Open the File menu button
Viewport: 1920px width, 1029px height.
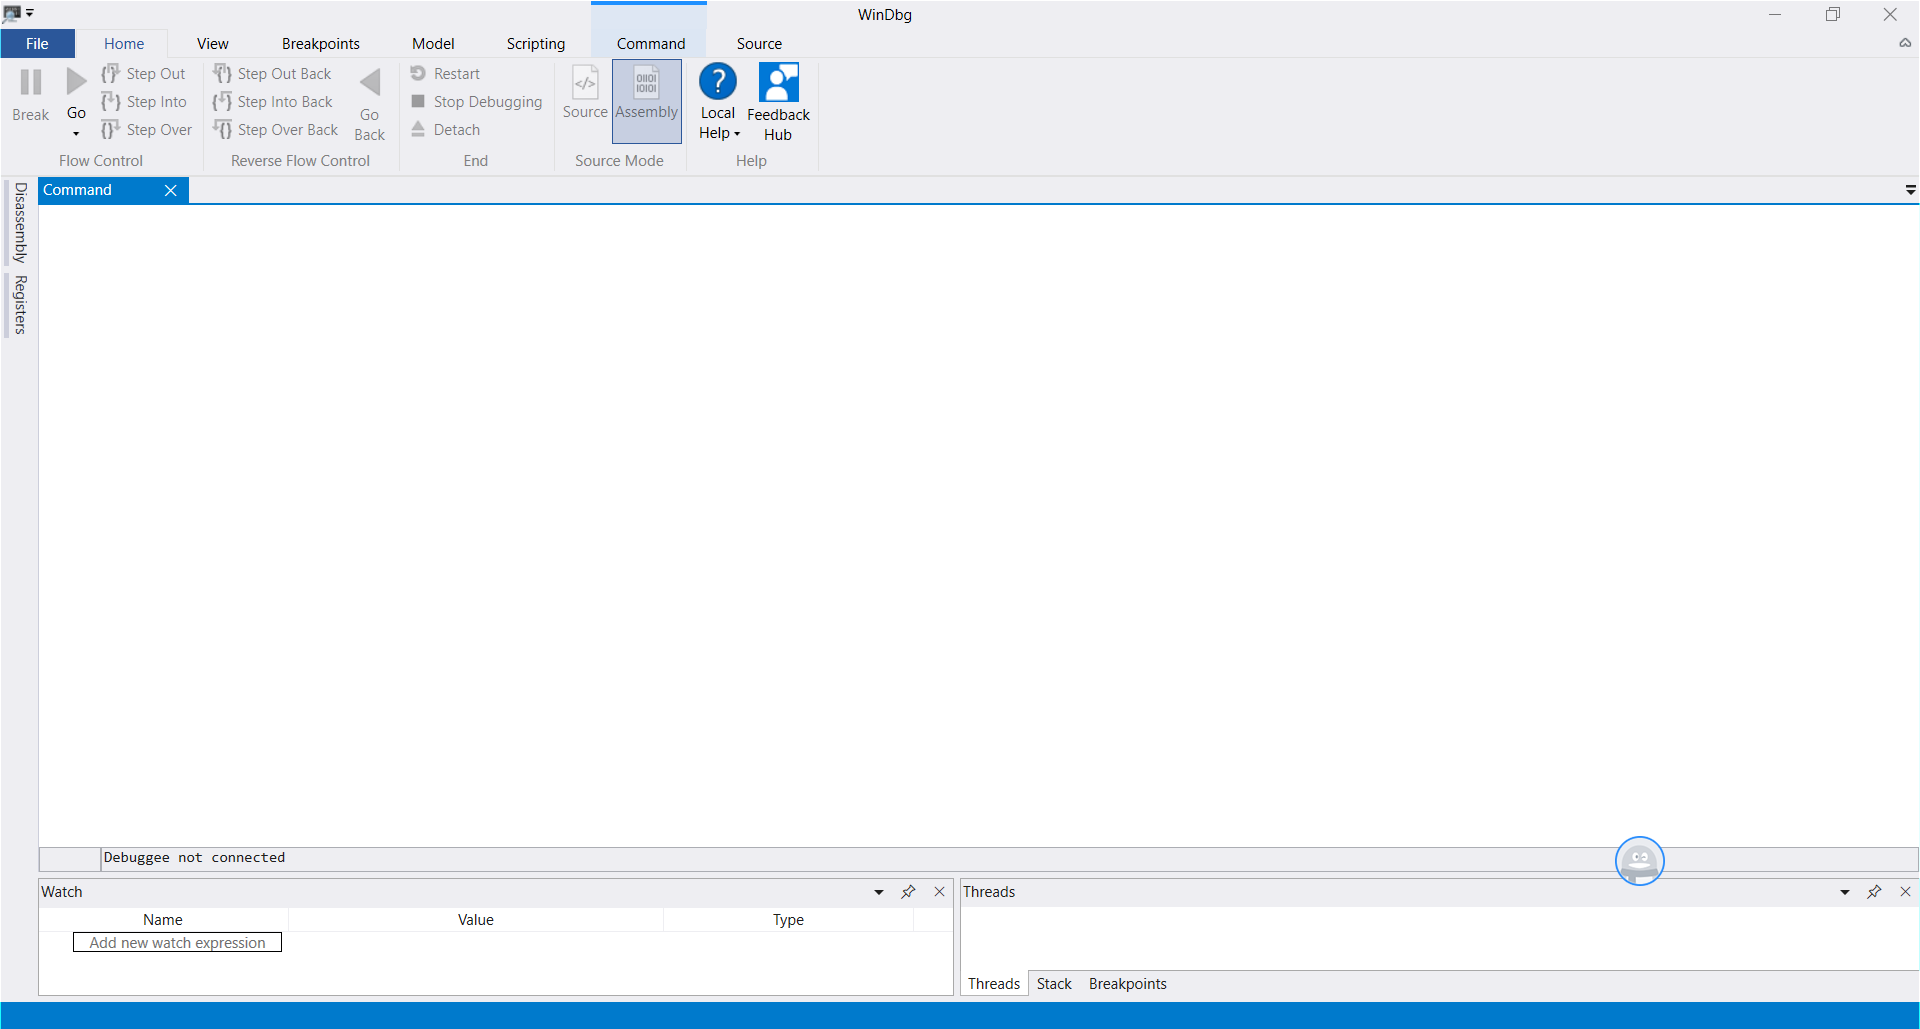37,43
